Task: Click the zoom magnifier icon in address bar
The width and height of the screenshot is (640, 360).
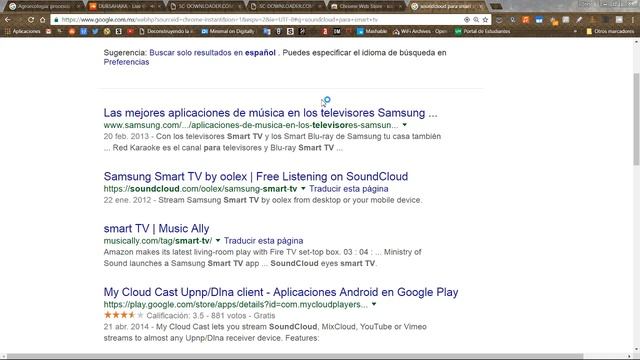Action: (x=476, y=20)
